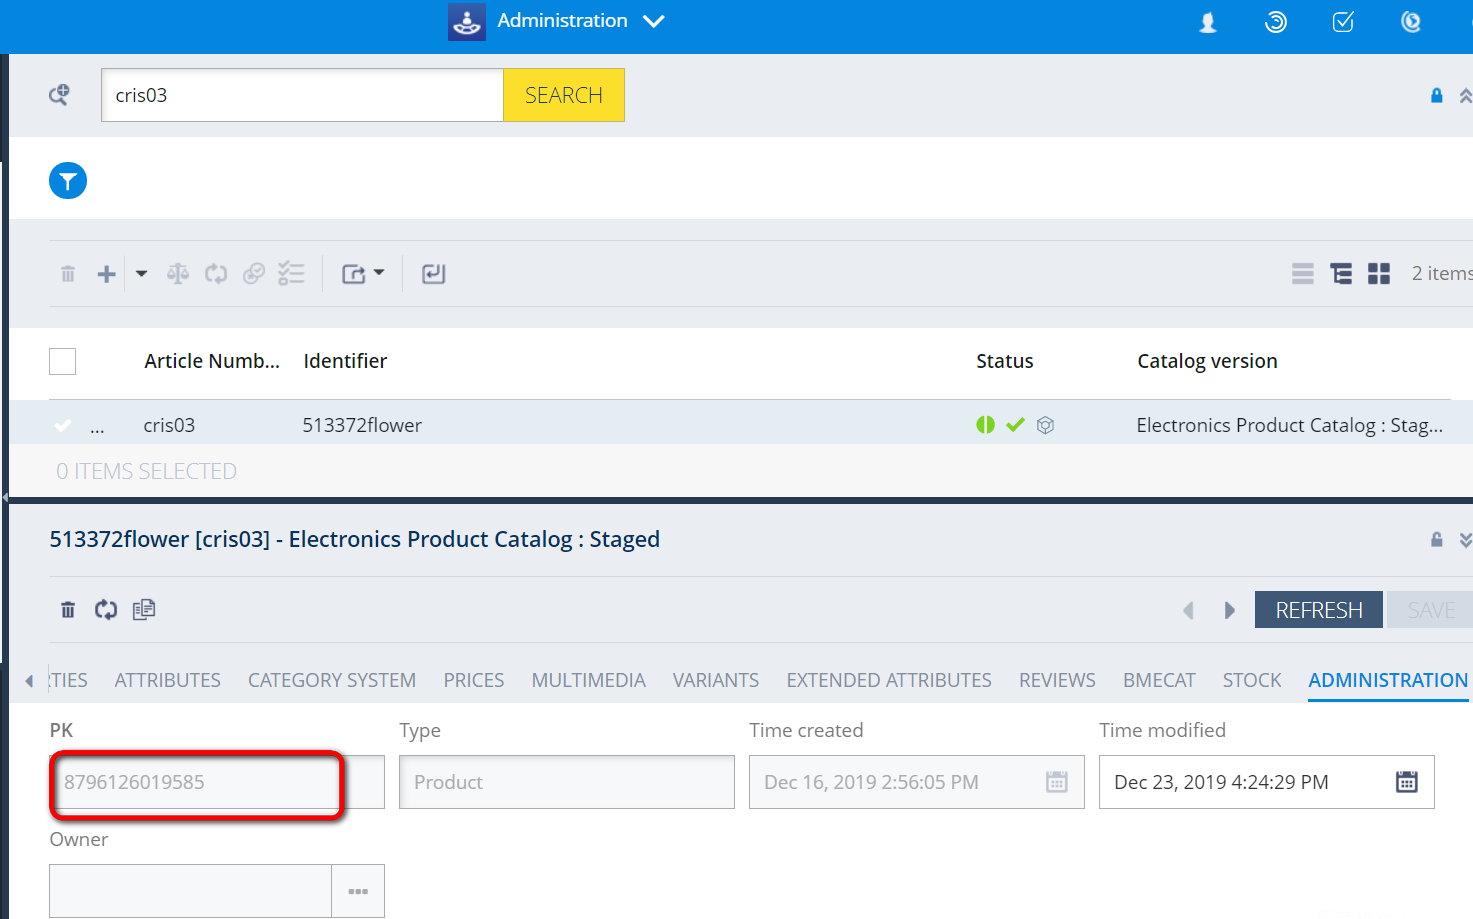Toggle the checkmark for the cris03 row
This screenshot has width=1473, height=919.
[x=63, y=425]
